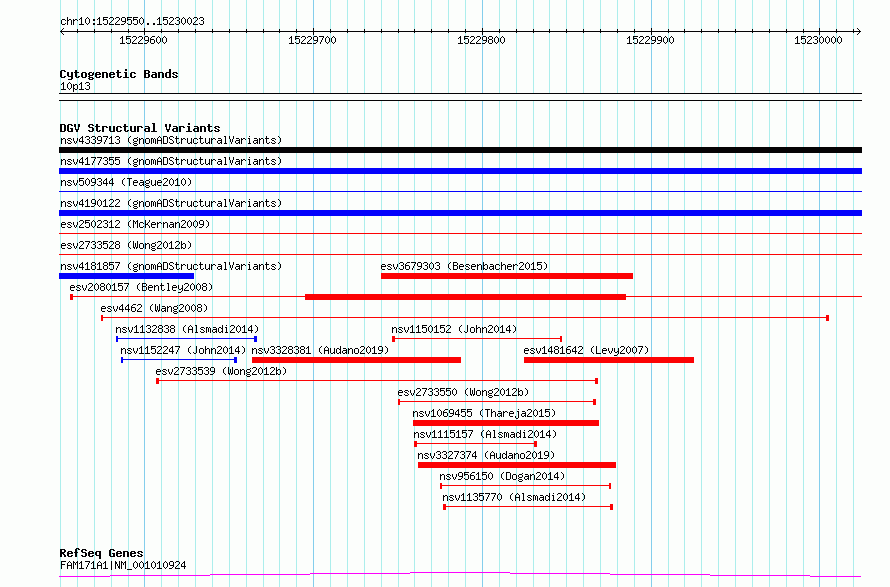Open esv2733550 (Wong2012b) label
890x587 pixels.
click(x=463, y=392)
